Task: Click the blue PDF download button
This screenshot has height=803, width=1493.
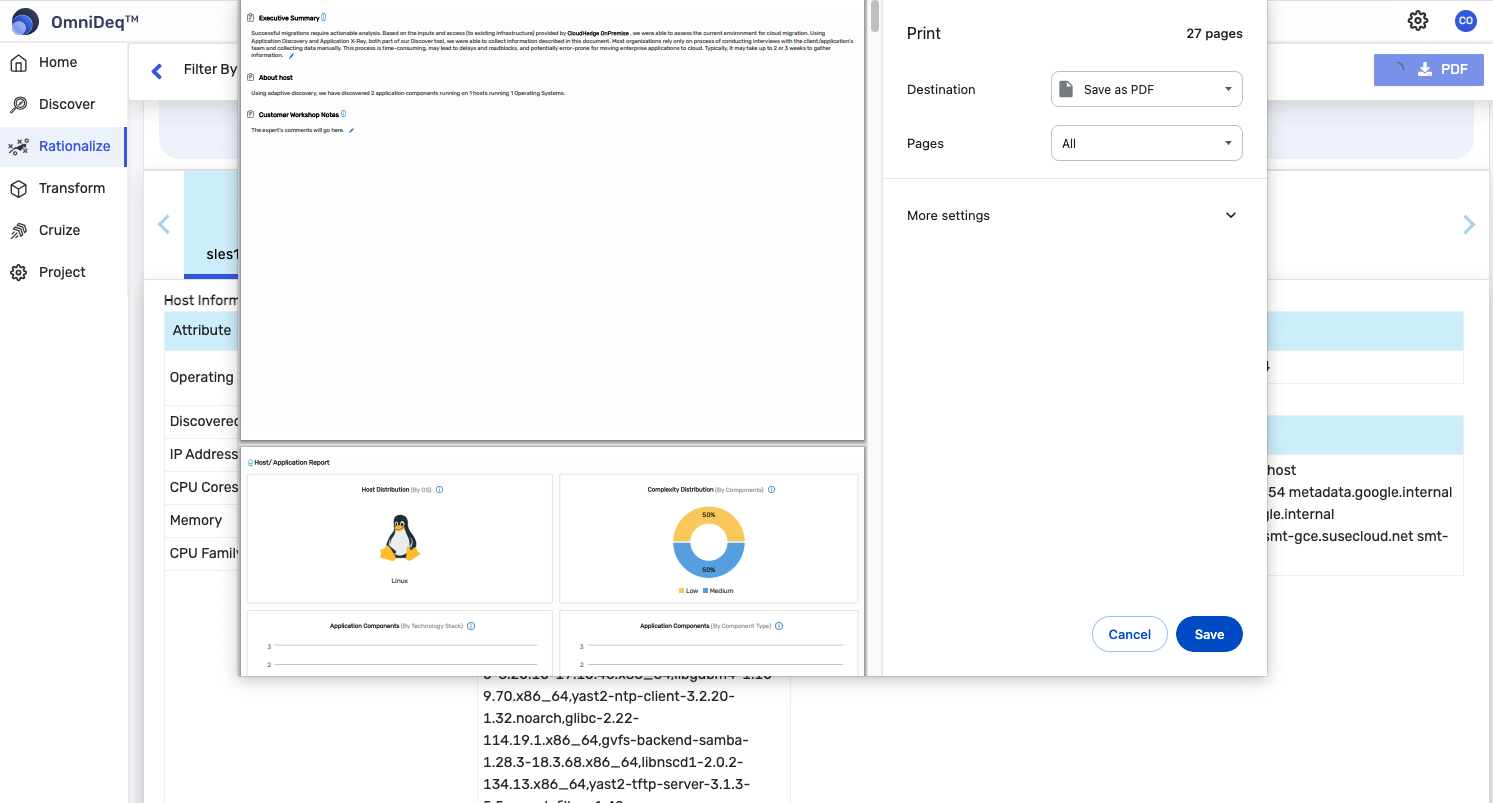Action: (x=1429, y=69)
